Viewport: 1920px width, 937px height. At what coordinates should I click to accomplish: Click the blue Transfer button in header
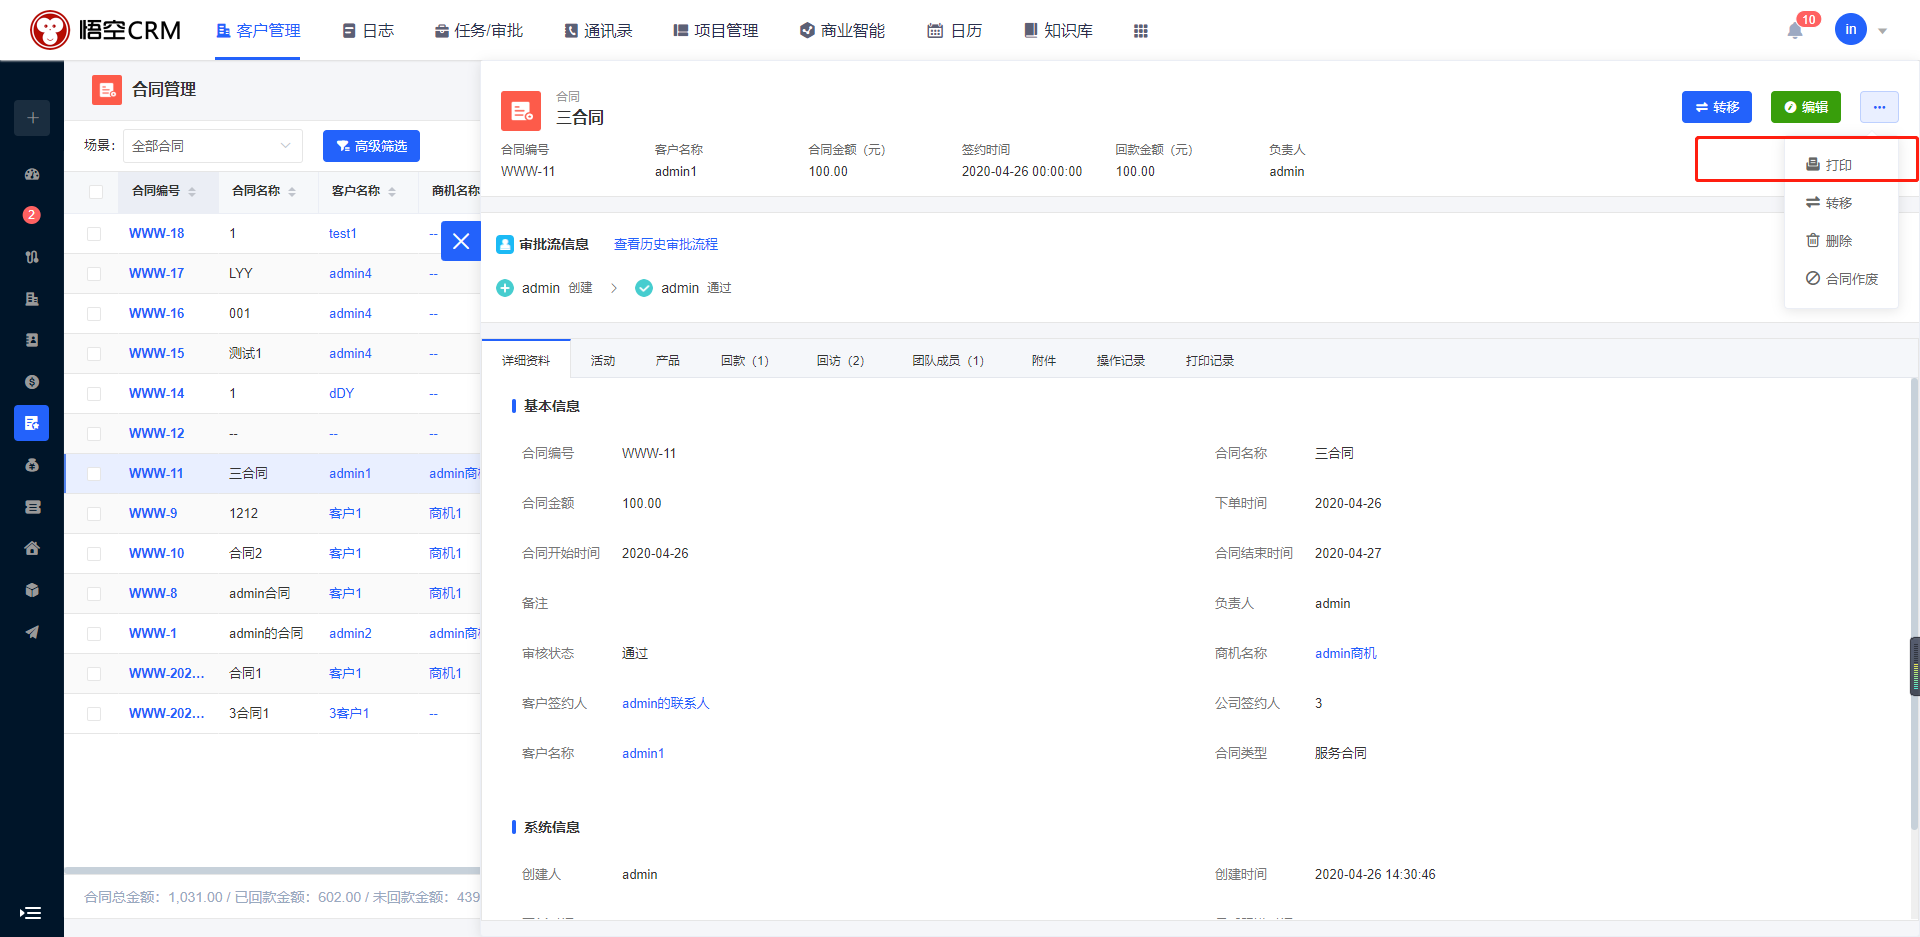click(x=1716, y=107)
